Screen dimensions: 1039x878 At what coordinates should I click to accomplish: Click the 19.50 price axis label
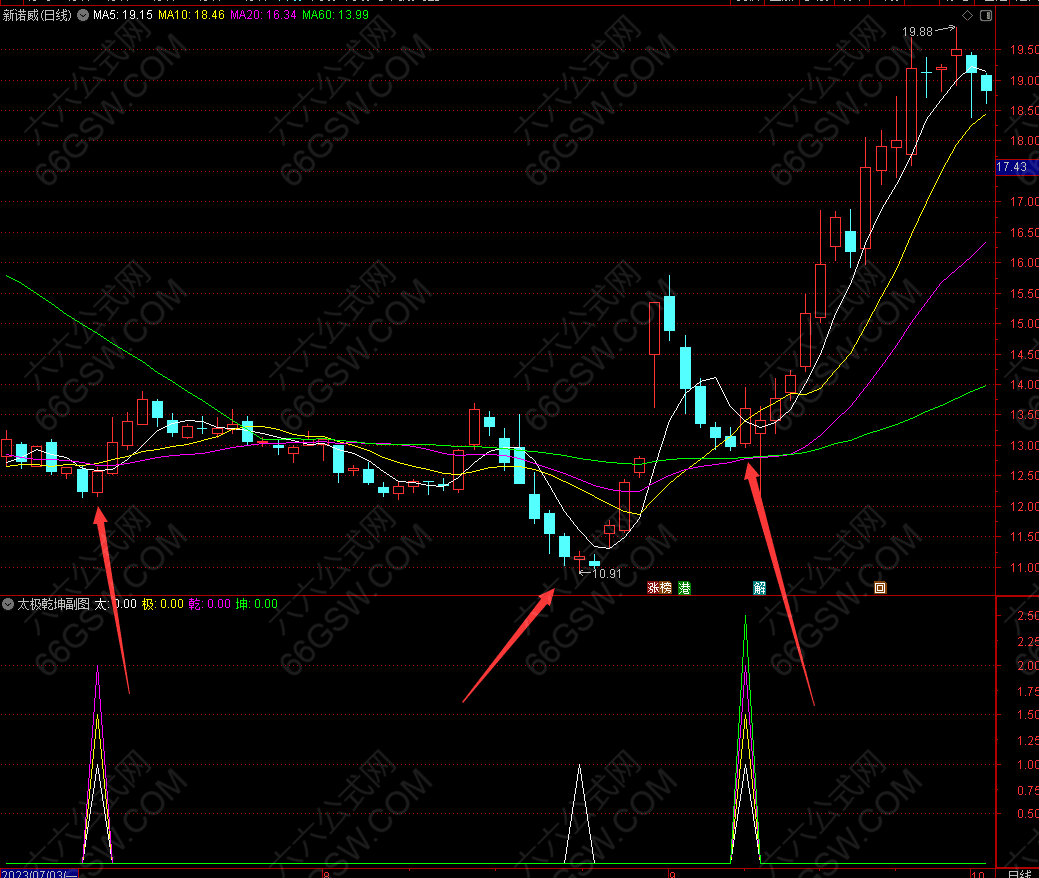(x=1024, y=50)
